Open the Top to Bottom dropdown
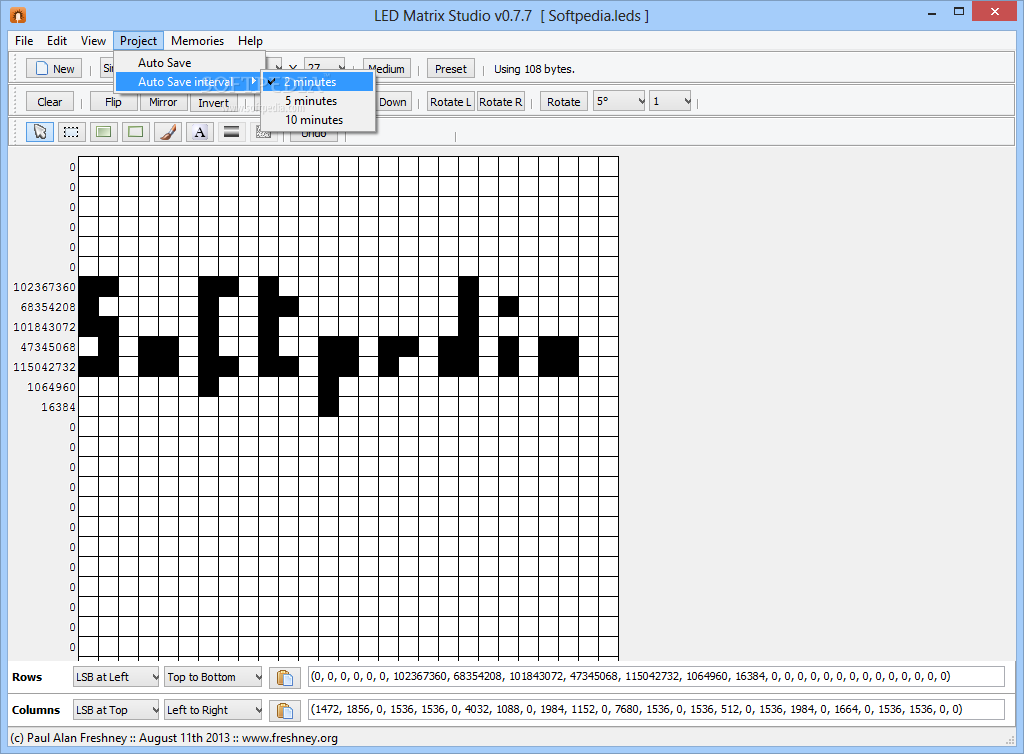 coord(213,677)
